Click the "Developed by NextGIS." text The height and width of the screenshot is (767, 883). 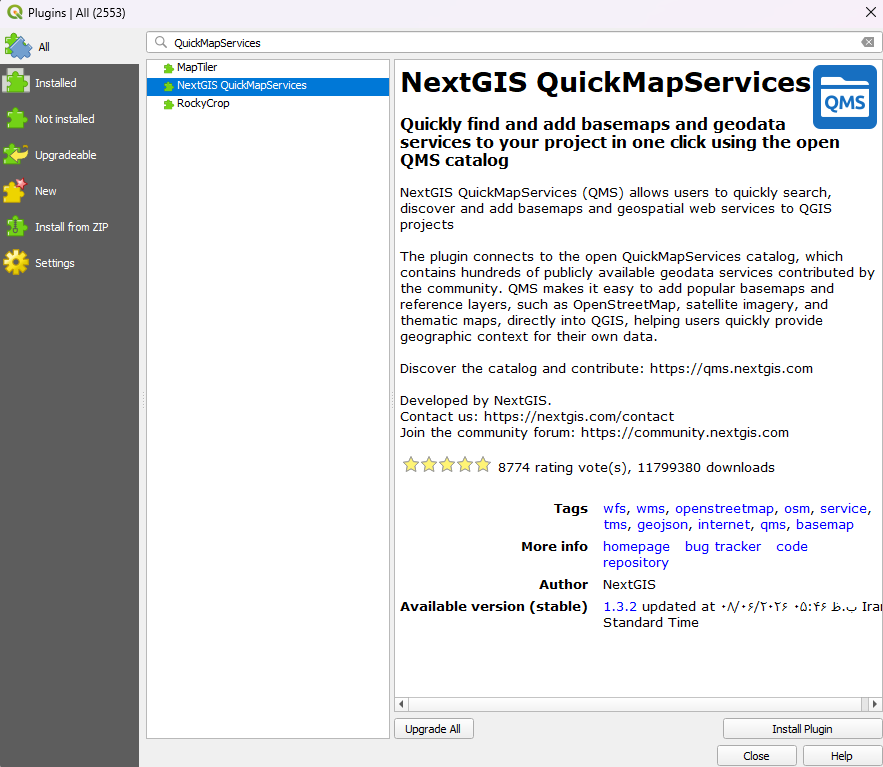pyautogui.click(x=475, y=400)
